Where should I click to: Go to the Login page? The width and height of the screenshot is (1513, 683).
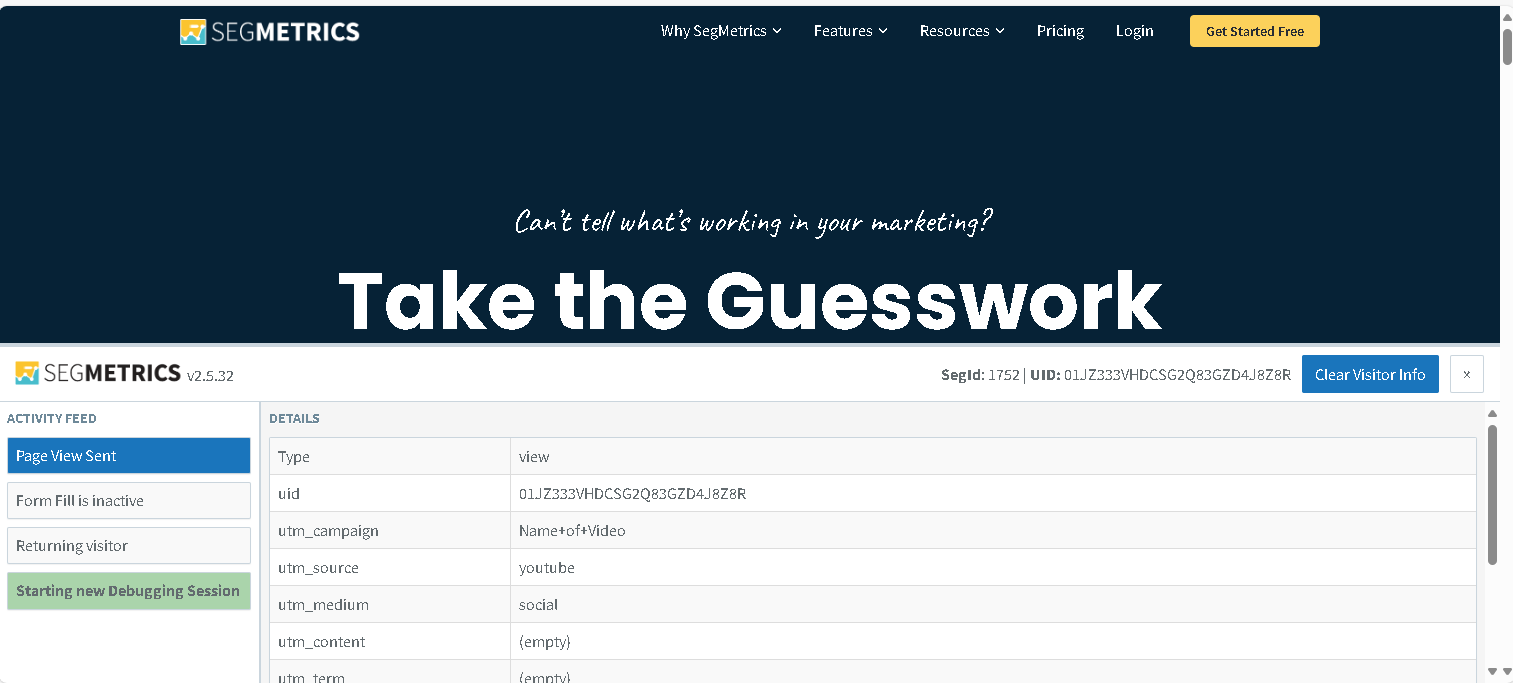(x=1134, y=31)
